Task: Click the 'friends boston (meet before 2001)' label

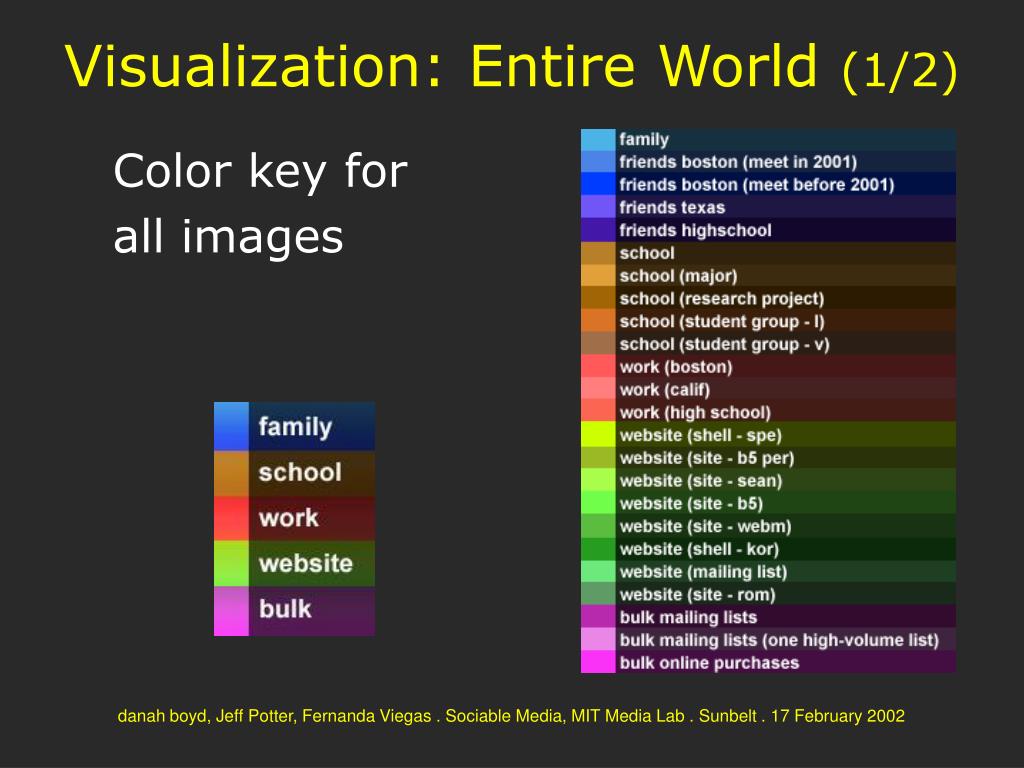Action: click(x=757, y=185)
